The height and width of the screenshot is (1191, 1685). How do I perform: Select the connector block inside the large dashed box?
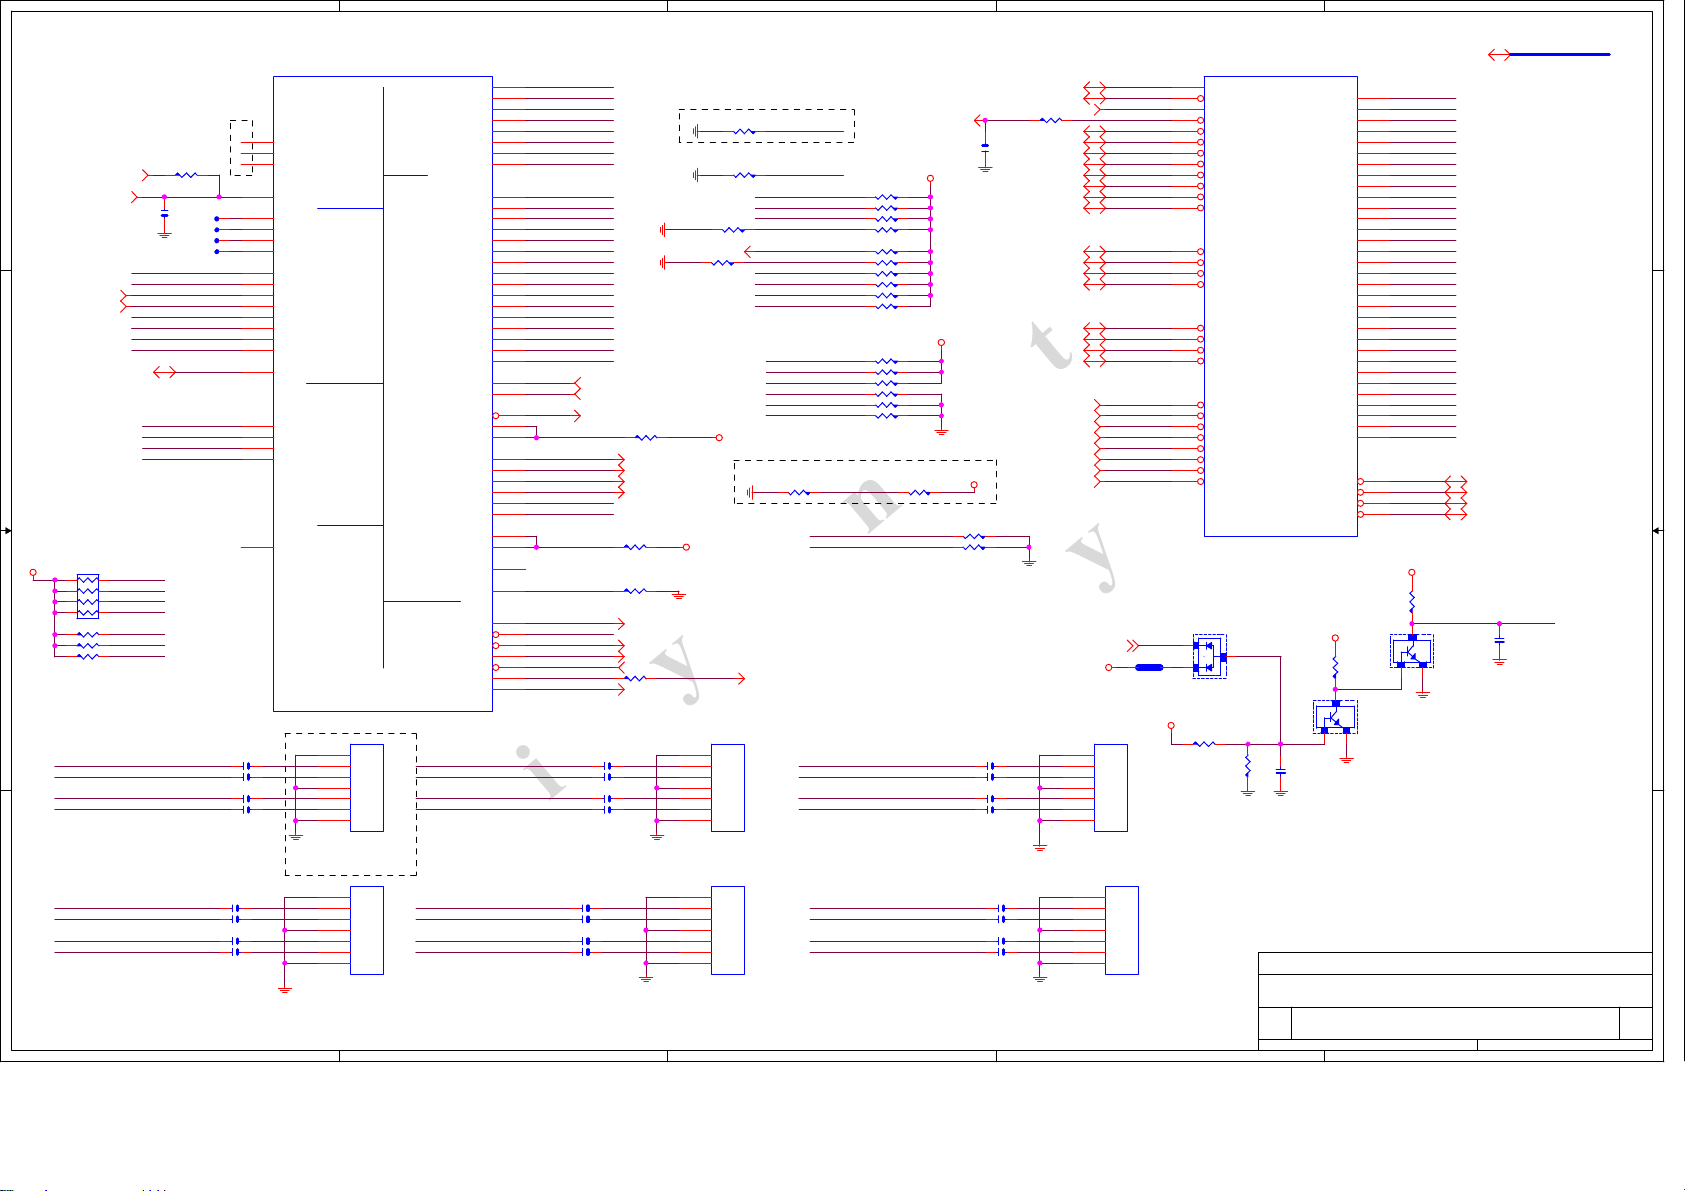click(367, 788)
